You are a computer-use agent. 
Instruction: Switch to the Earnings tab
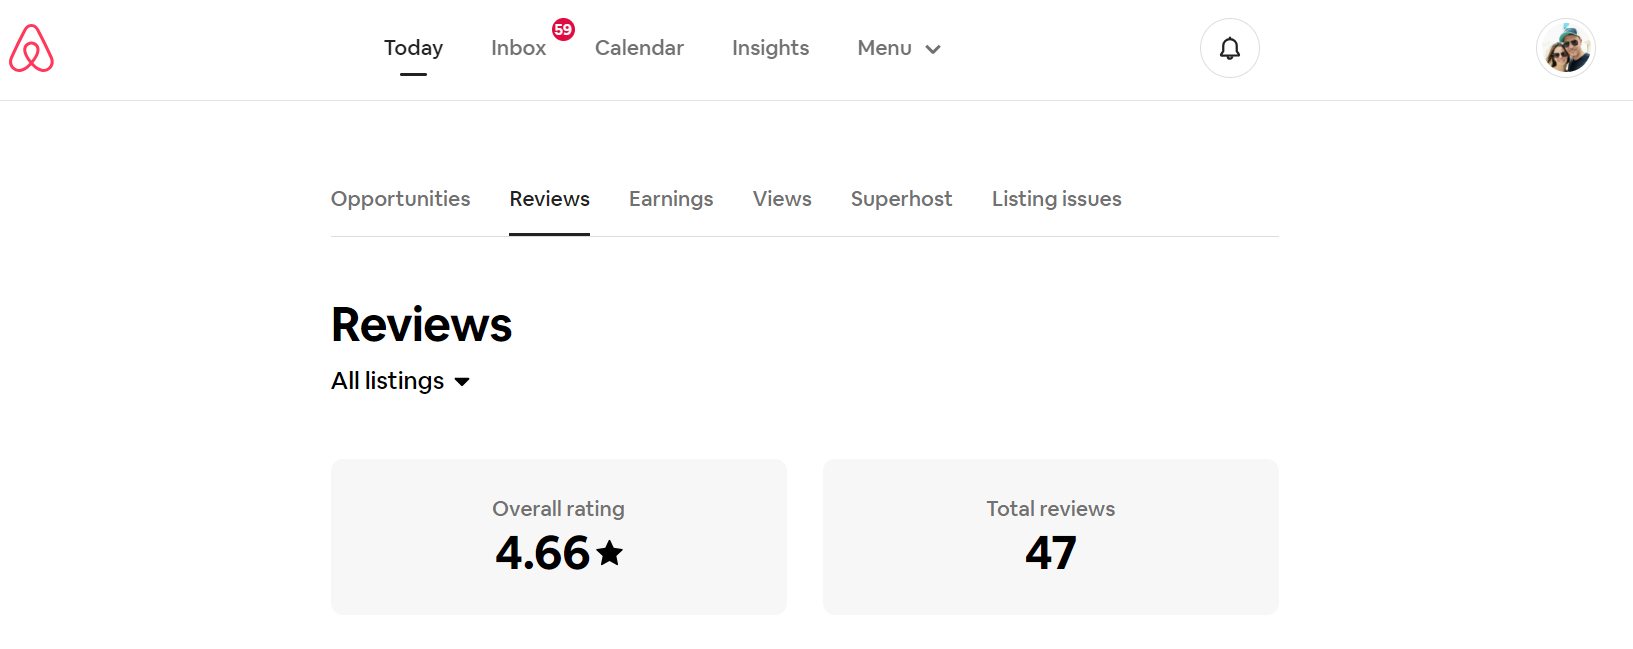pyautogui.click(x=671, y=199)
